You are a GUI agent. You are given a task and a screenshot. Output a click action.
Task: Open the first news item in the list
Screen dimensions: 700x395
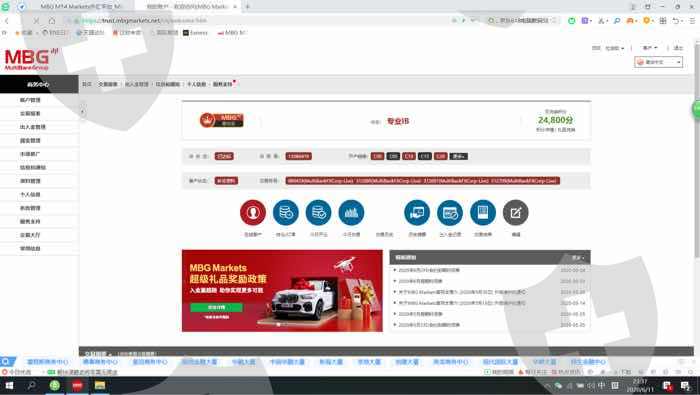429,270
